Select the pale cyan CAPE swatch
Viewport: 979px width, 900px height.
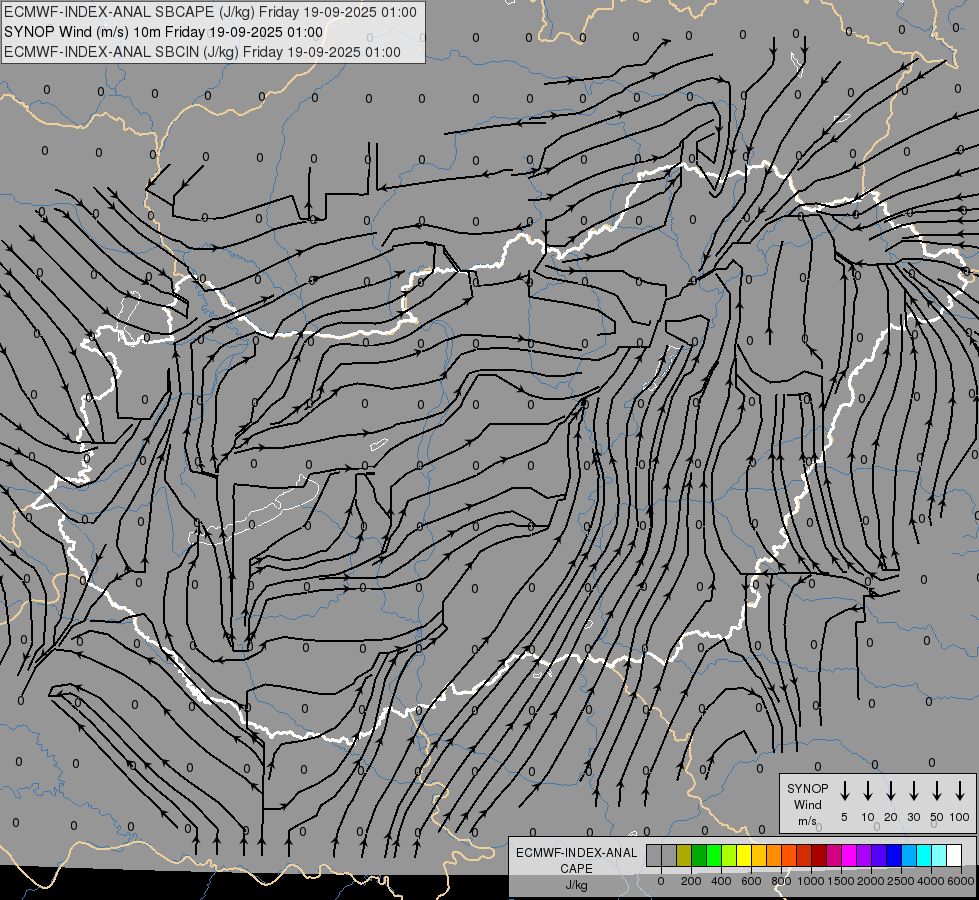point(938,855)
